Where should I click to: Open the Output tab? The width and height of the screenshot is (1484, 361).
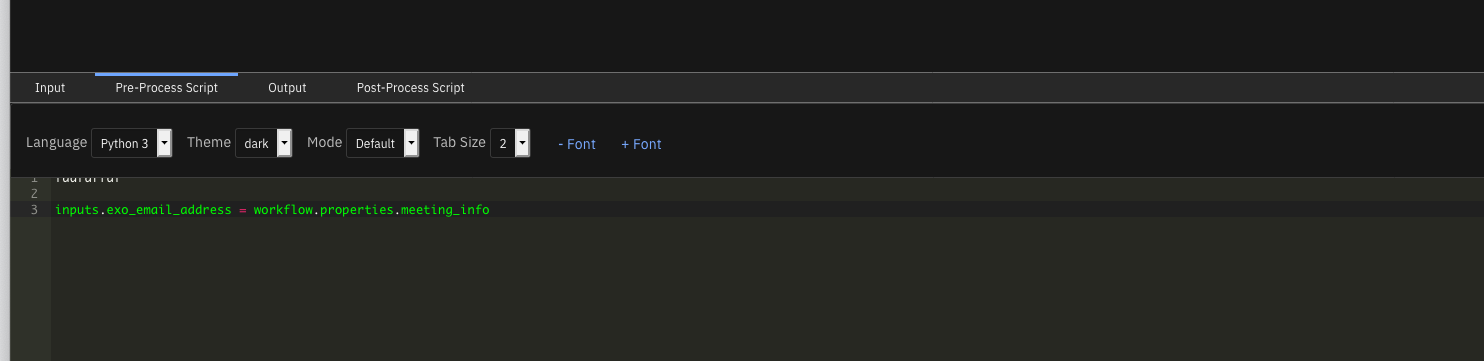287,88
